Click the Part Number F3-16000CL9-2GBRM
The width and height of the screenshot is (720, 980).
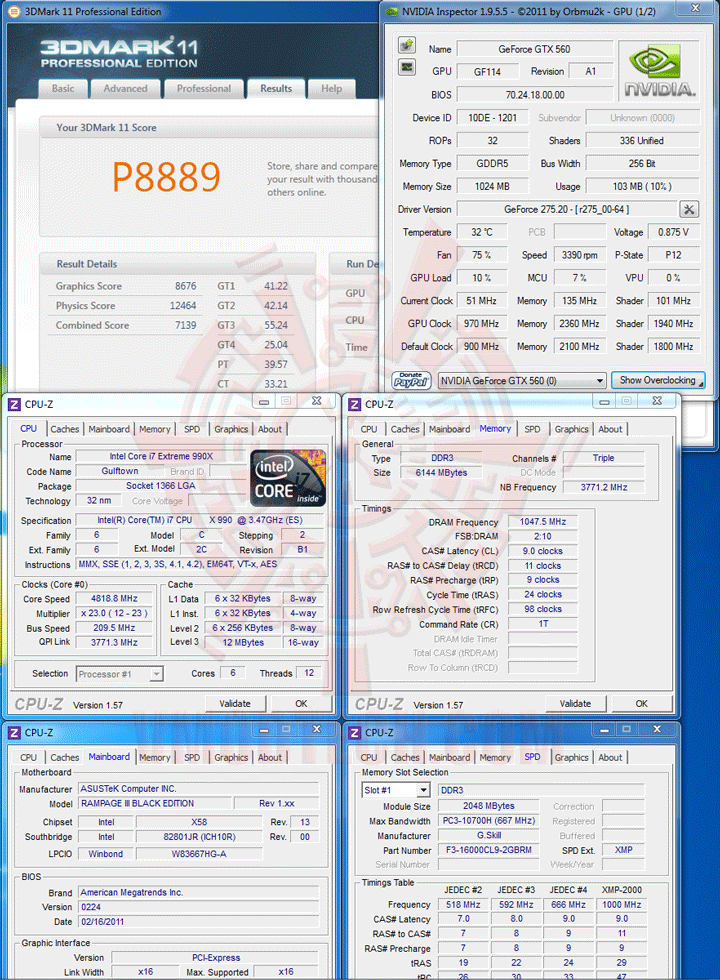point(489,850)
